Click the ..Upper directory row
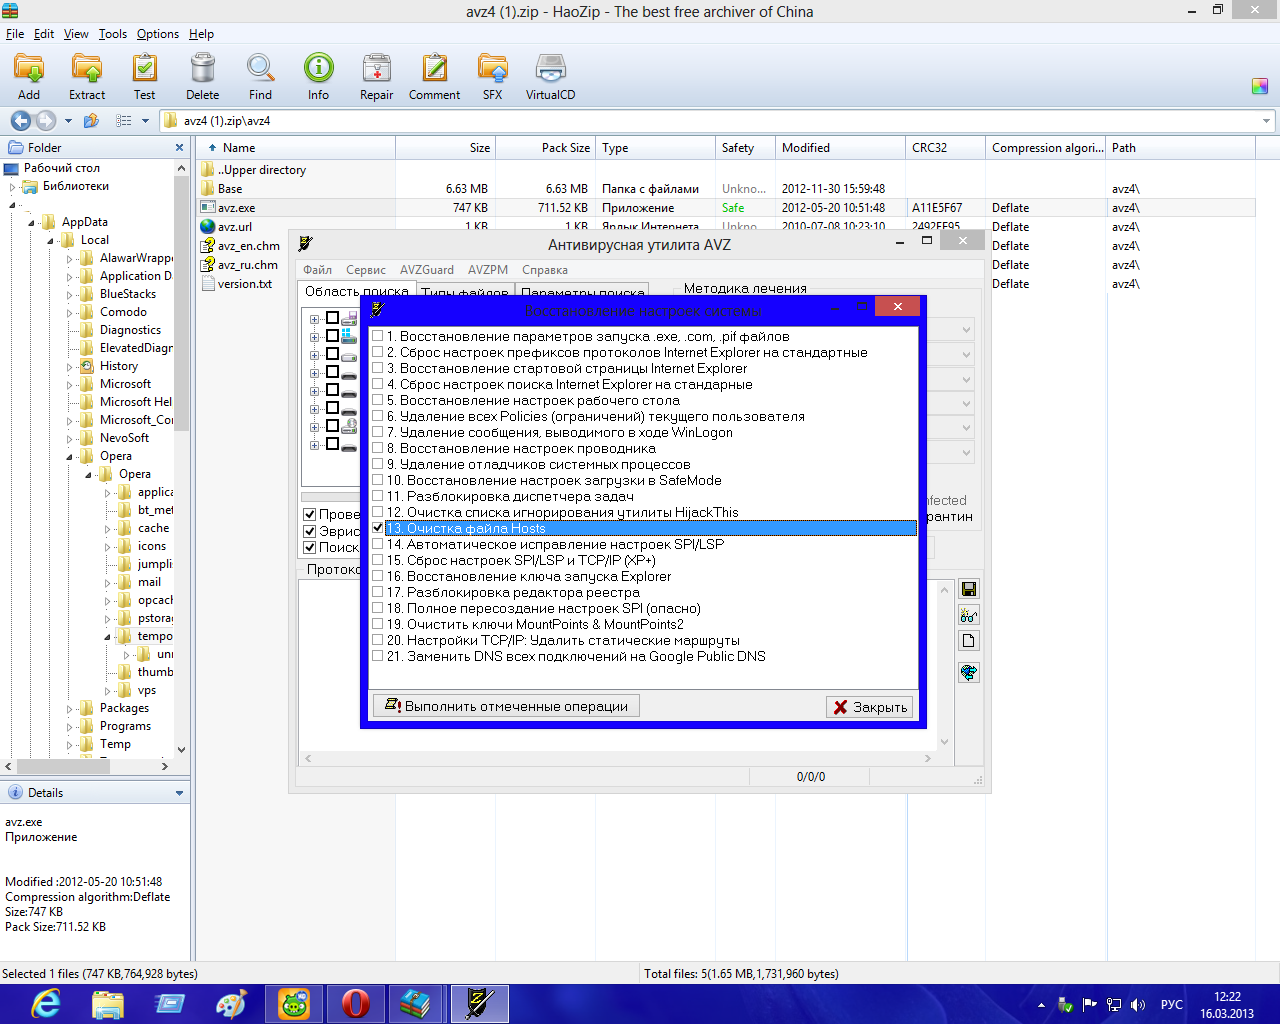This screenshot has height=1024, width=1280. 262,170
